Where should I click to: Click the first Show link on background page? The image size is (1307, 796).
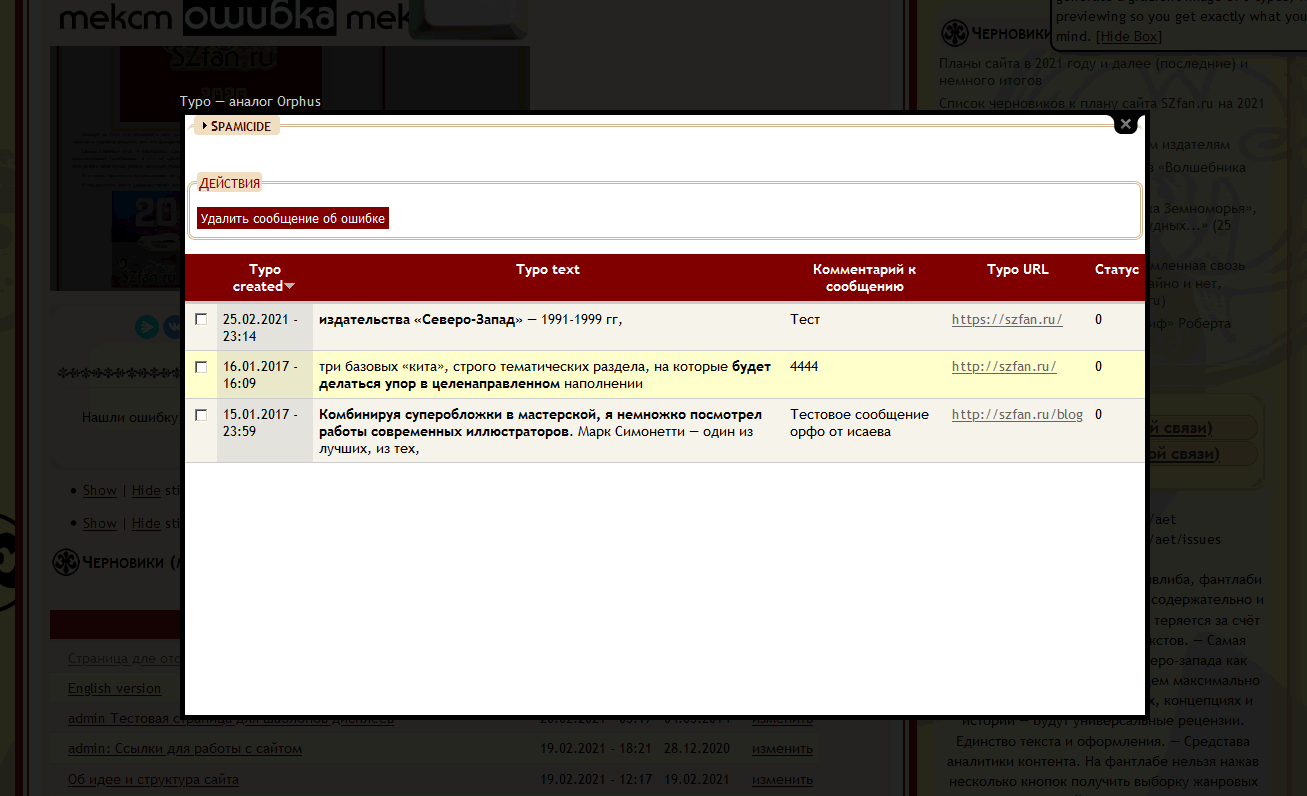pos(100,490)
